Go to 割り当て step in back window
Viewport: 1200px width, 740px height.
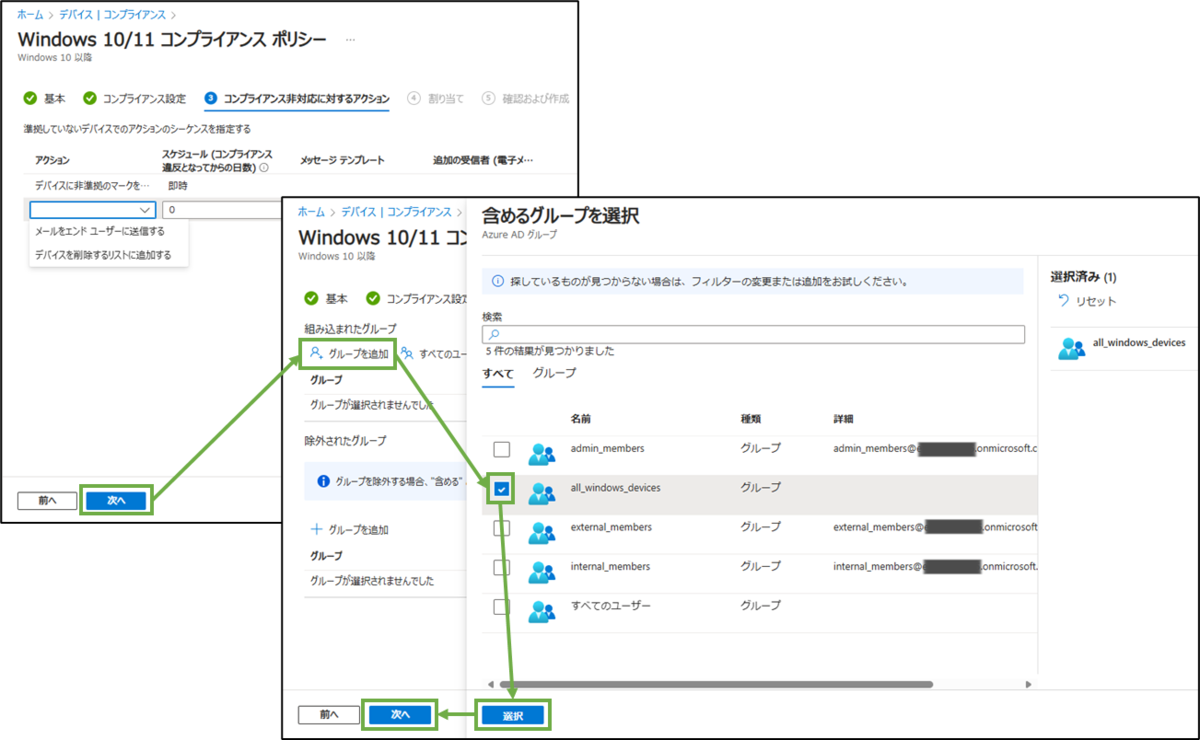435,98
